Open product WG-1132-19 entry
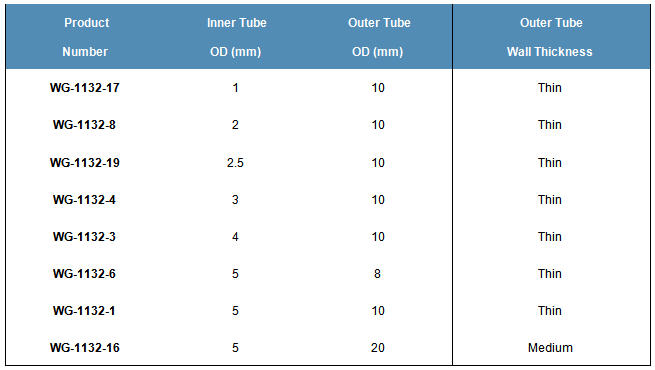The image size is (655, 370). pyautogui.click(x=84, y=162)
